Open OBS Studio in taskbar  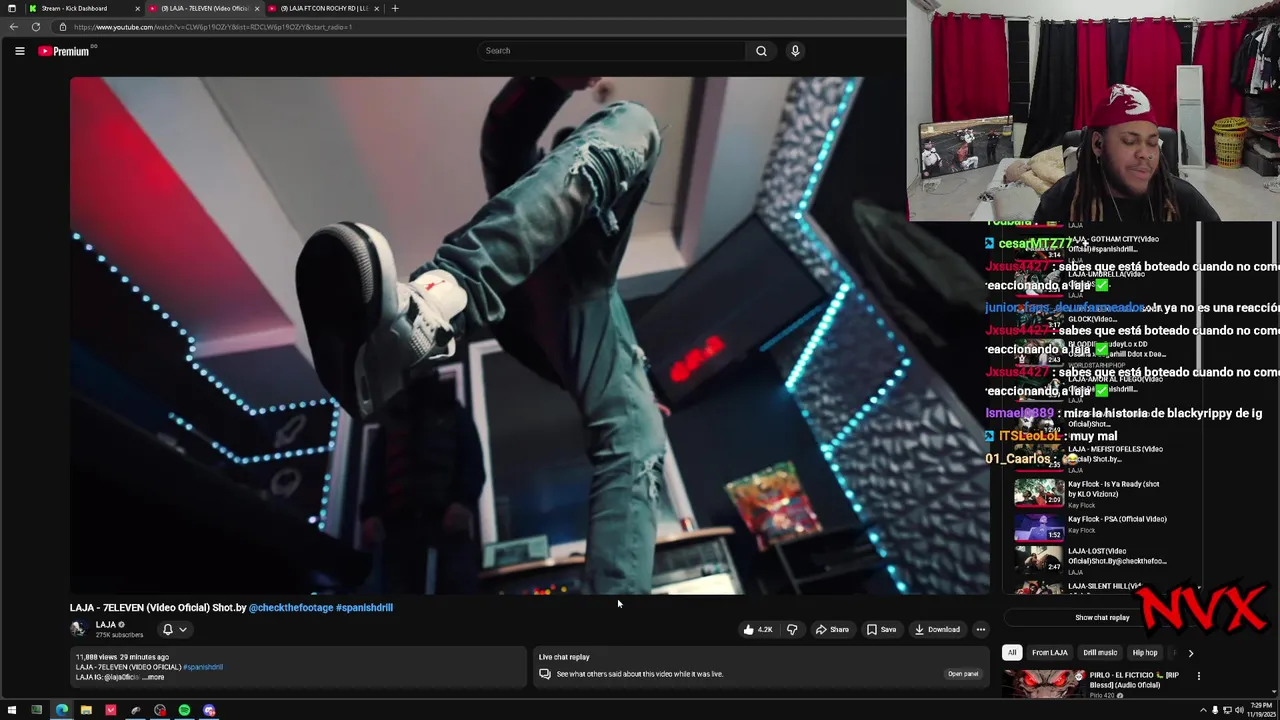coord(160,711)
